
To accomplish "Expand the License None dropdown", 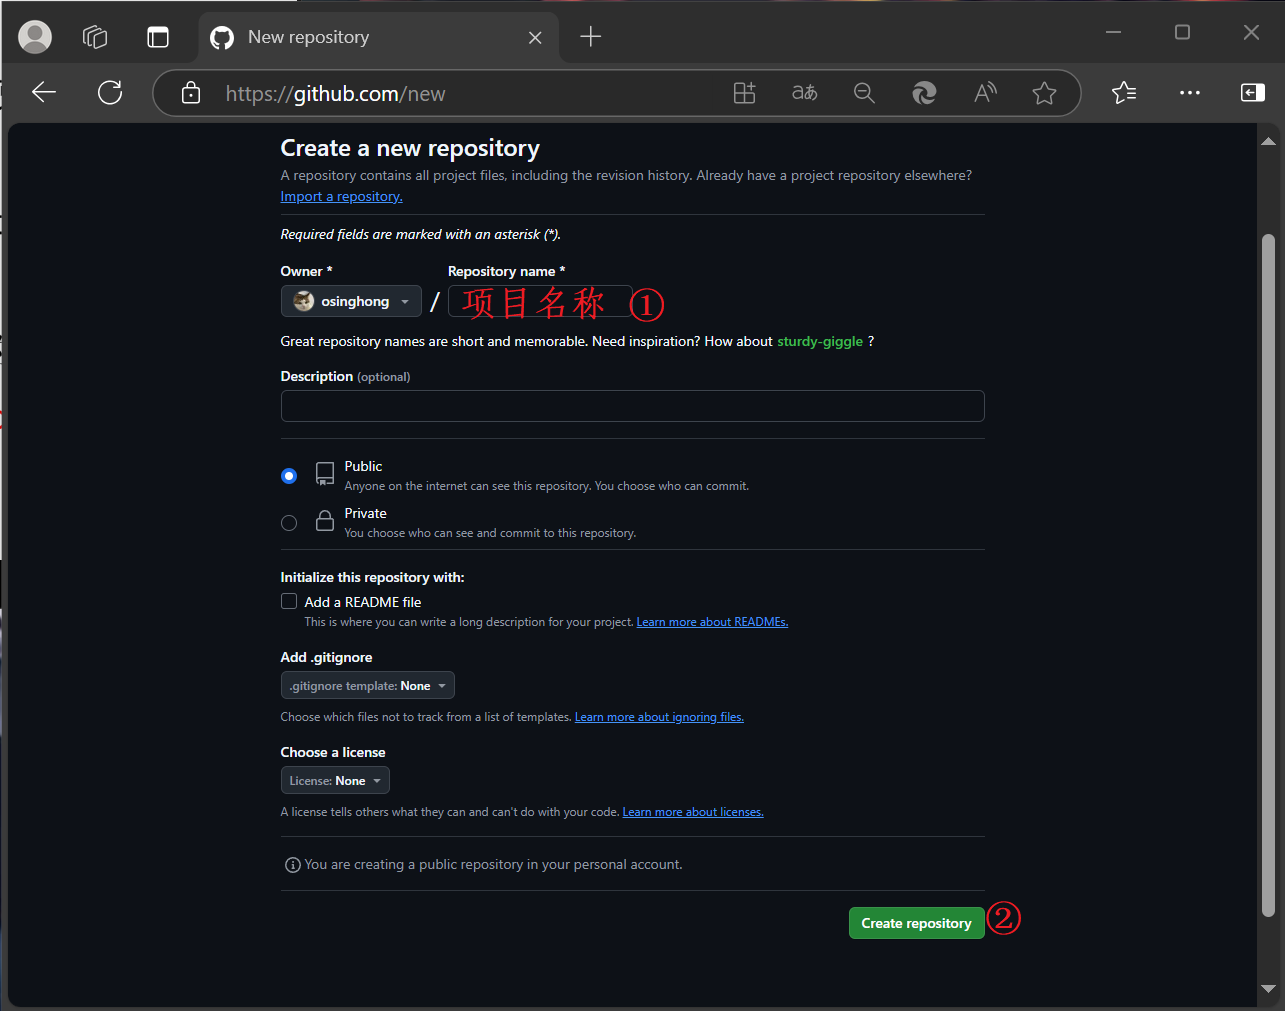I will point(335,781).
